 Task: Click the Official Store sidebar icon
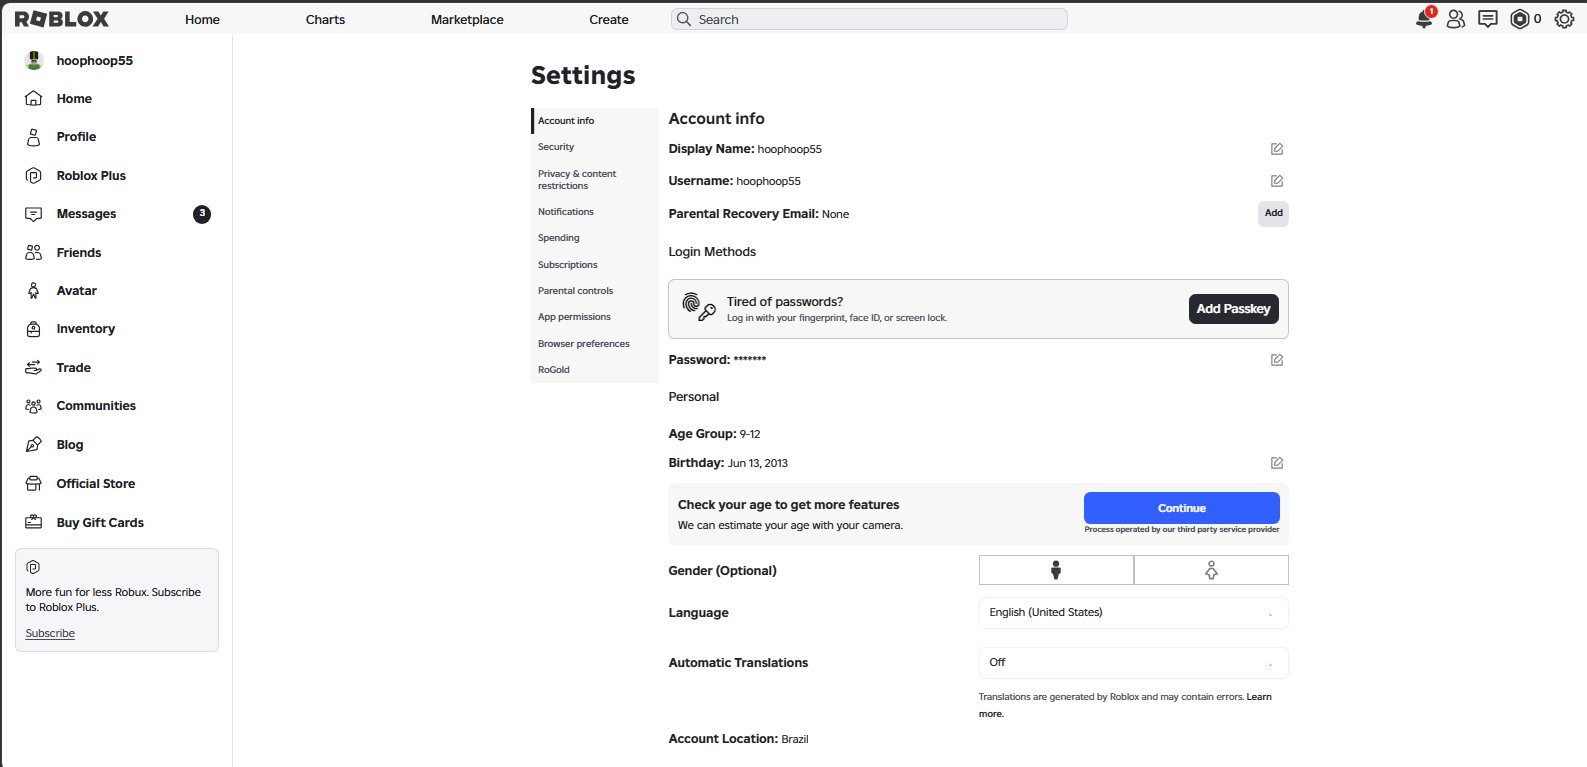[34, 484]
